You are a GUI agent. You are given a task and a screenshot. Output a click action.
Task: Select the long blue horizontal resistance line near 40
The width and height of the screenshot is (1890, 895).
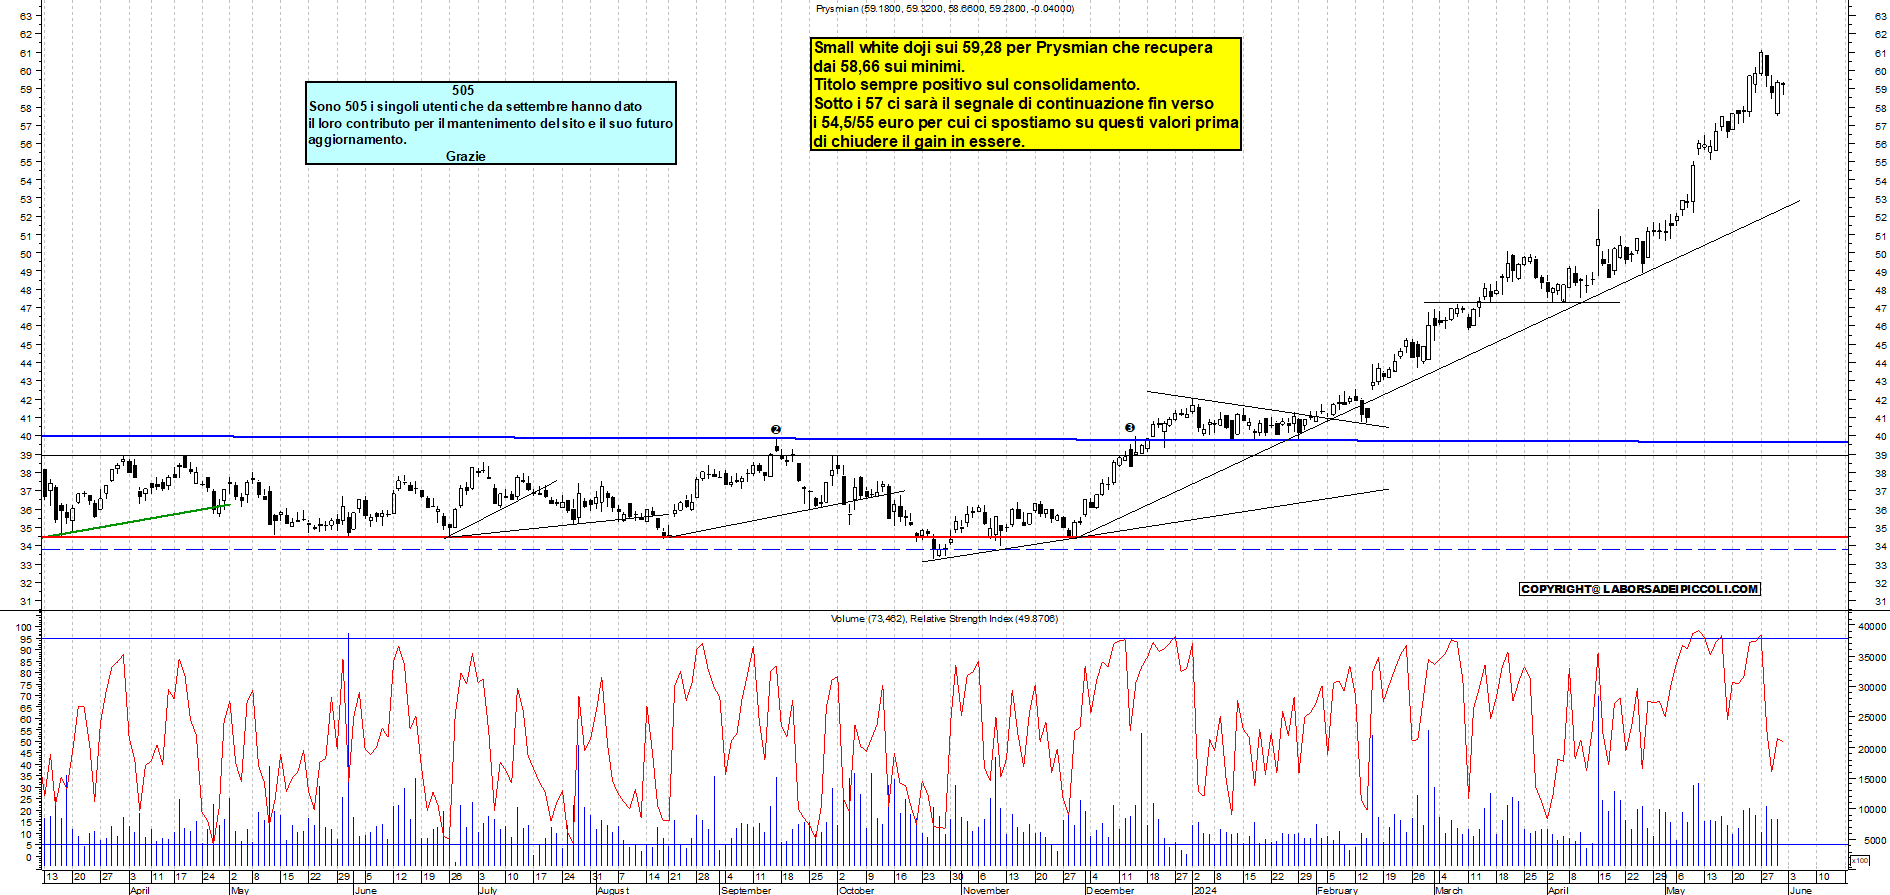pos(945,439)
